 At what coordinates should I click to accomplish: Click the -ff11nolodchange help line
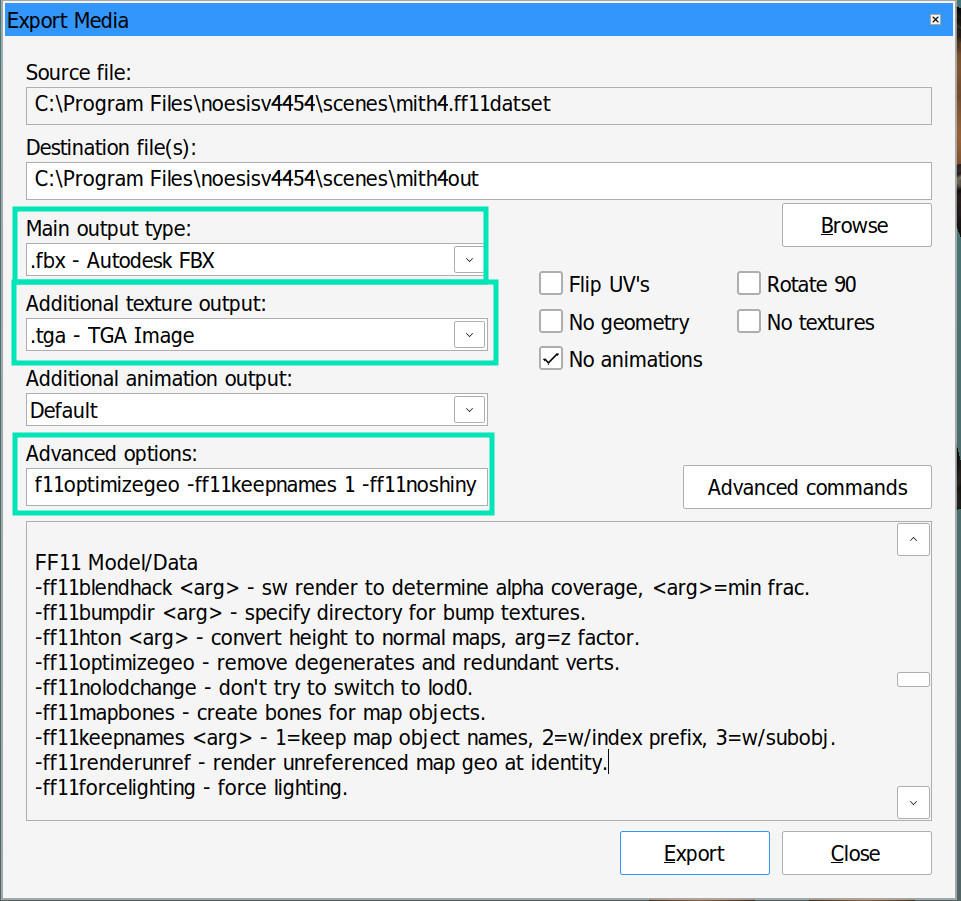(254, 688)
